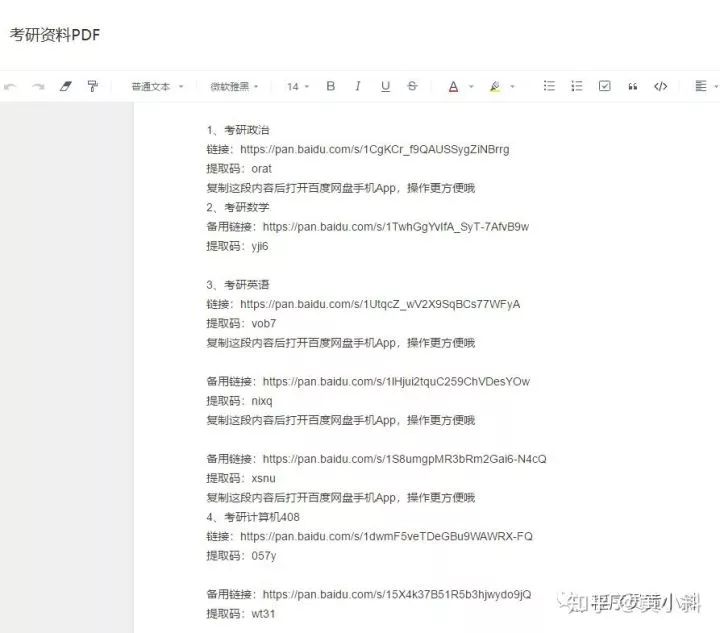Open backup link ending Gai6-N4cQ
This screenshot has height=633, width=720.
405,459
